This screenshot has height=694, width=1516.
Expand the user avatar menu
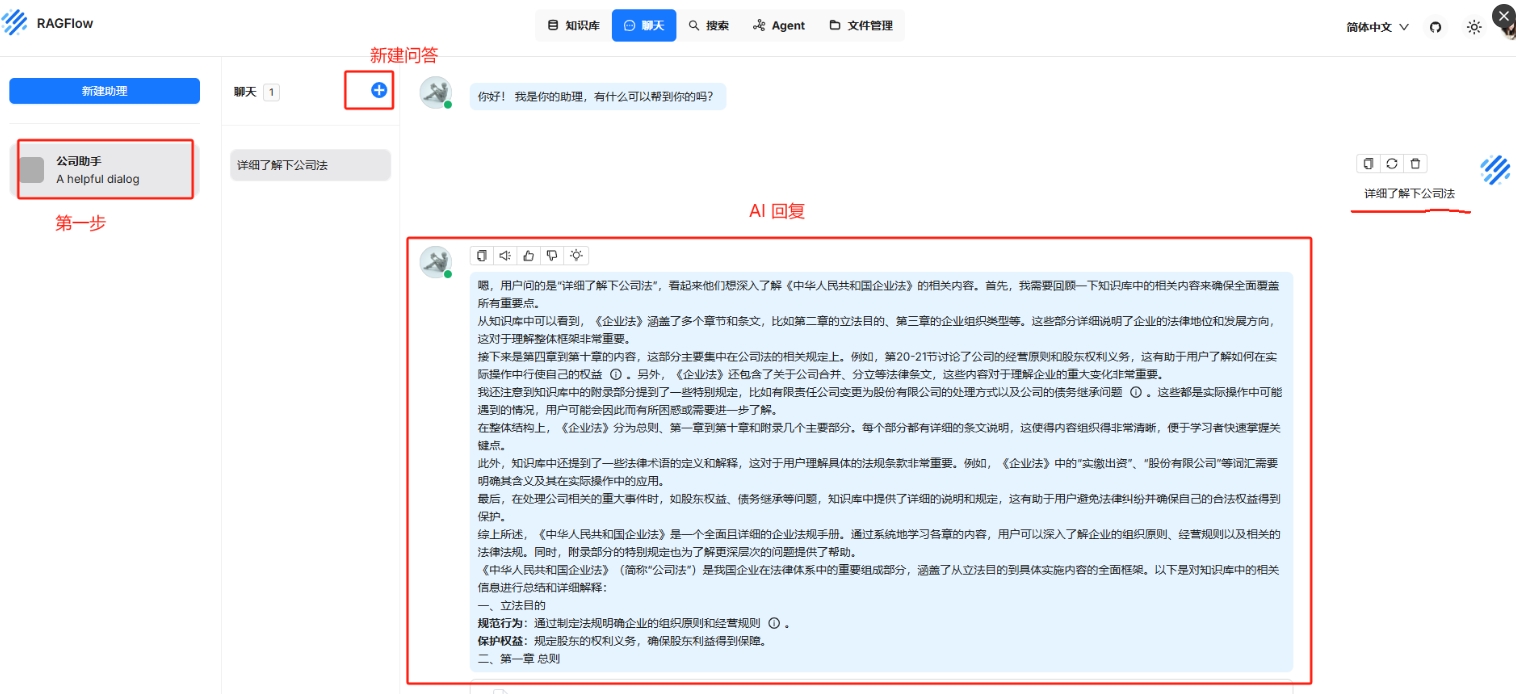[1507, 30]
